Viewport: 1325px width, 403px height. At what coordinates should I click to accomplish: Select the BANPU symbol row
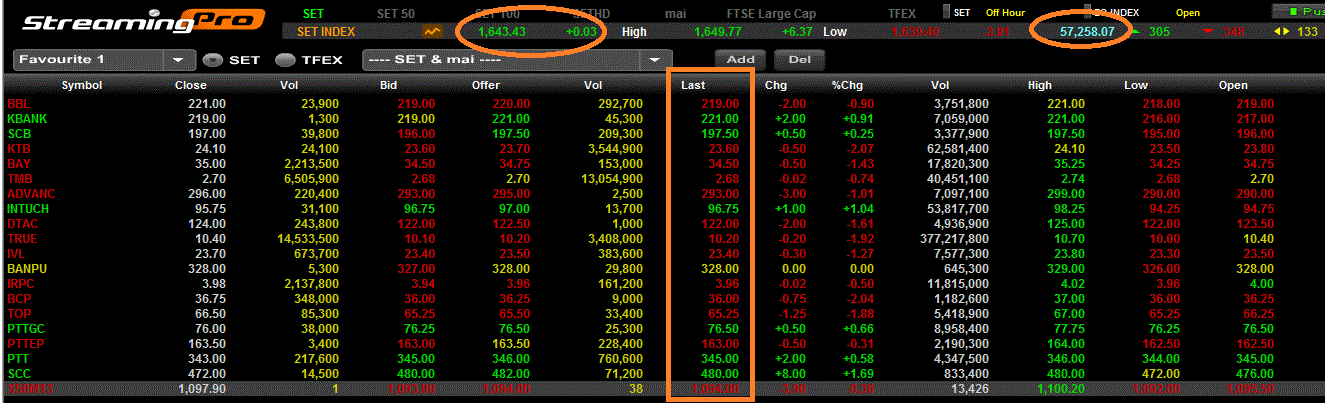click(x=662, y=268)
